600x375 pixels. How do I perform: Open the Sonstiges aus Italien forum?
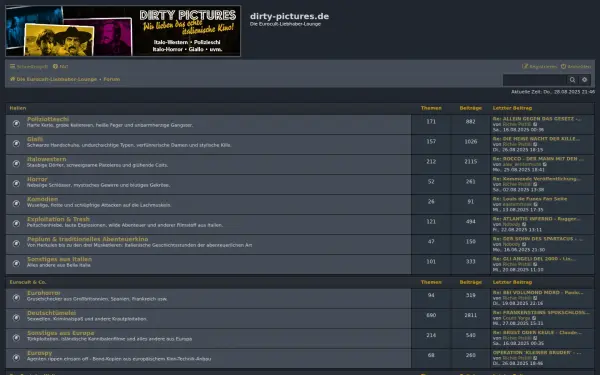tap(59, 259)
